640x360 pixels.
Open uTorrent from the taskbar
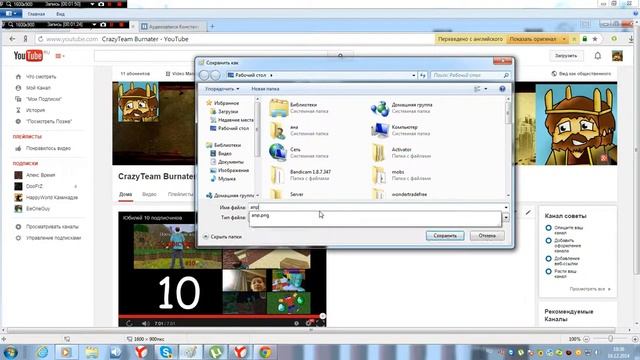(x=215, y=352)
